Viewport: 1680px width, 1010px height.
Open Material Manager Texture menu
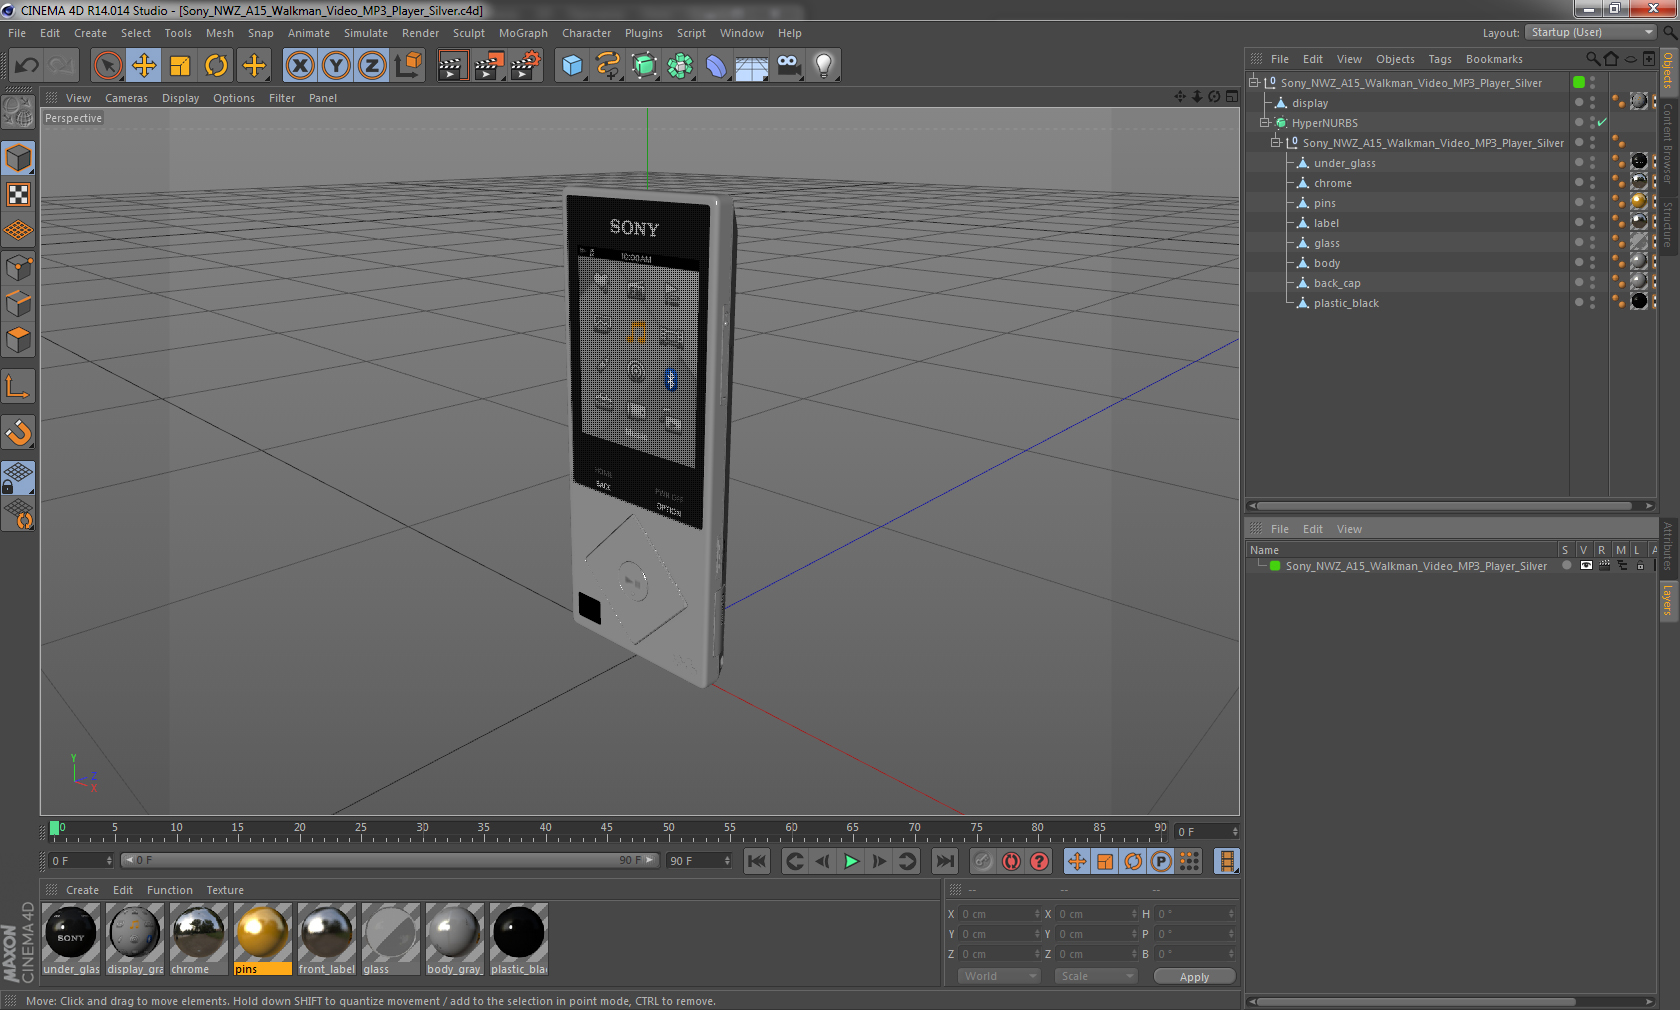225,890
